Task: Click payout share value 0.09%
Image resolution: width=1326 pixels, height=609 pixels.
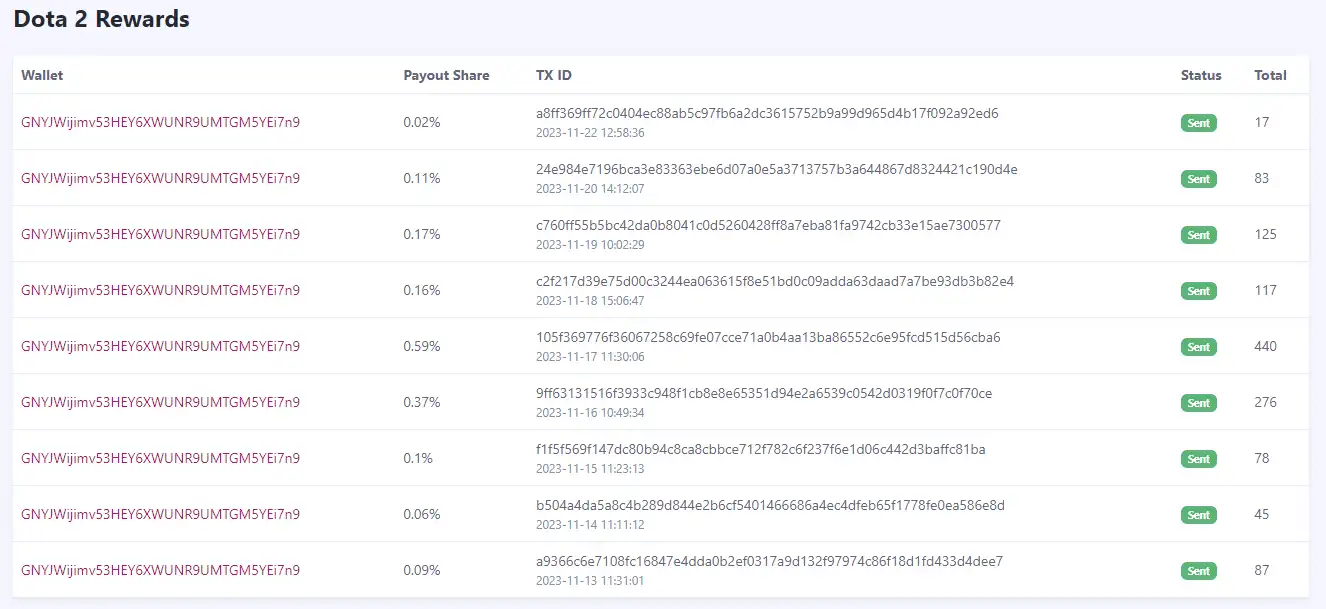Action: pyautogui.click(x=422, y=570)
